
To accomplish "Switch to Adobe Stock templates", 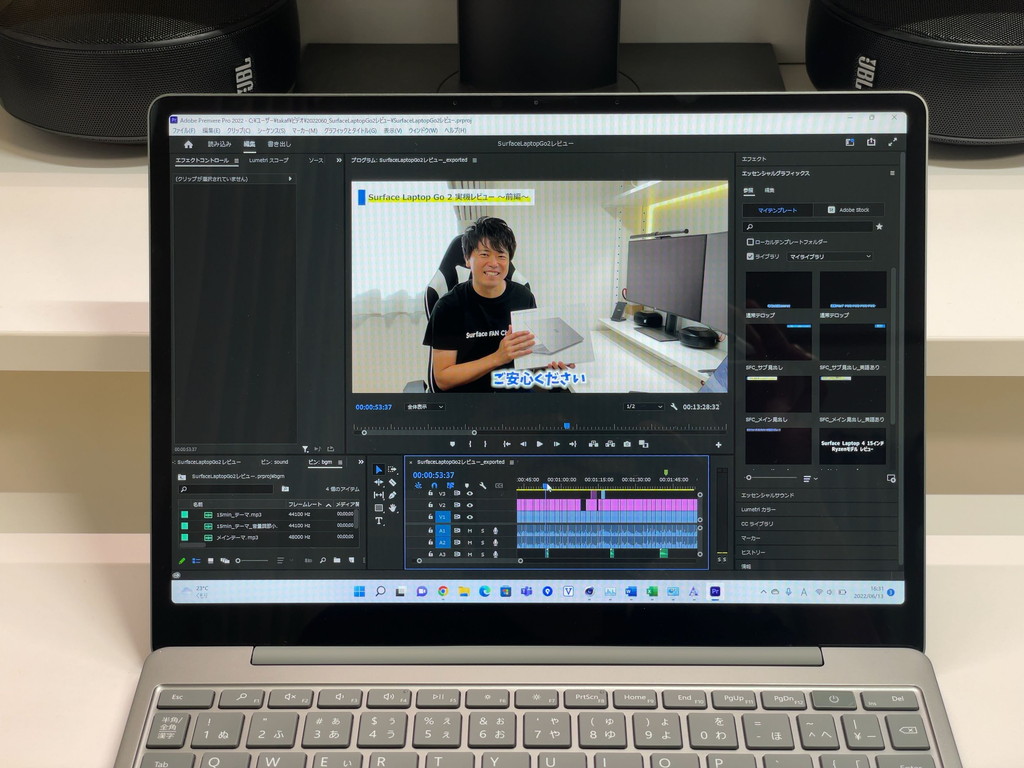I will point(848,210).
